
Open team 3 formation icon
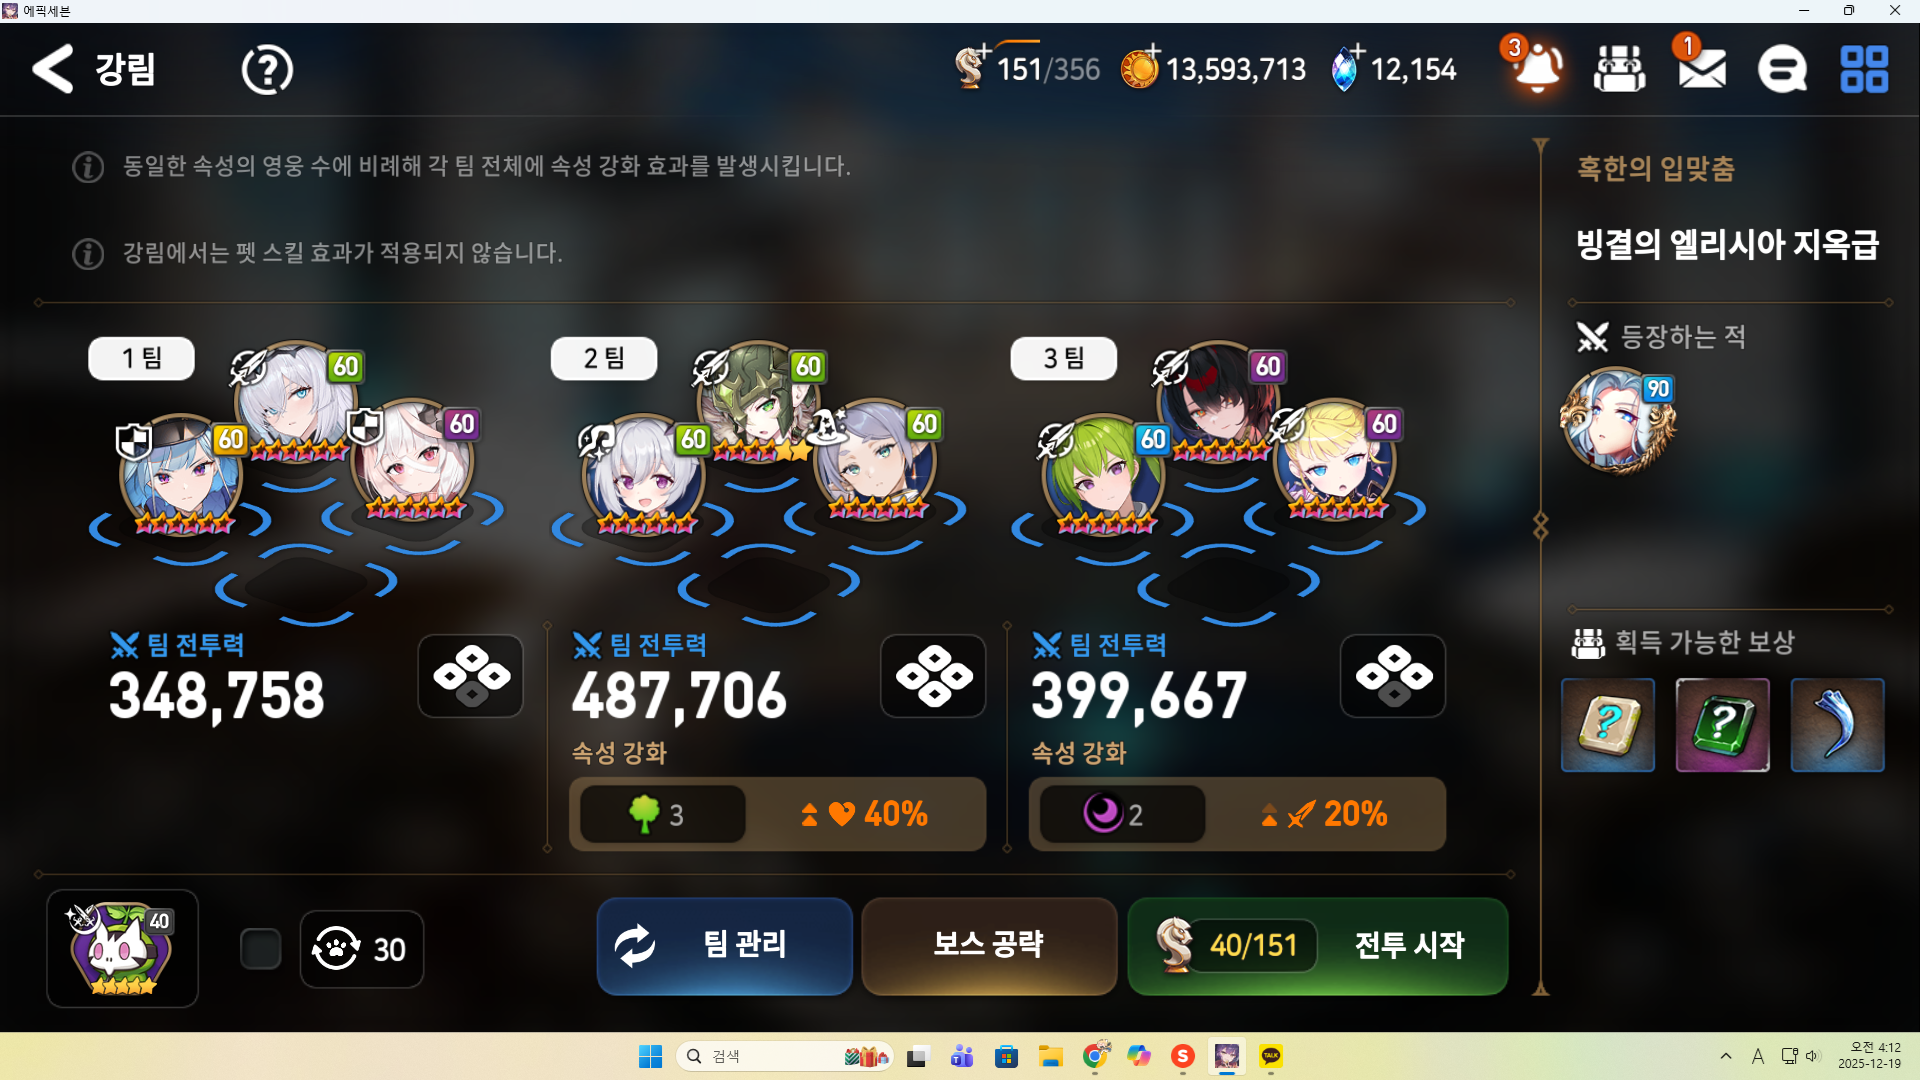(x=1393, y=676)
